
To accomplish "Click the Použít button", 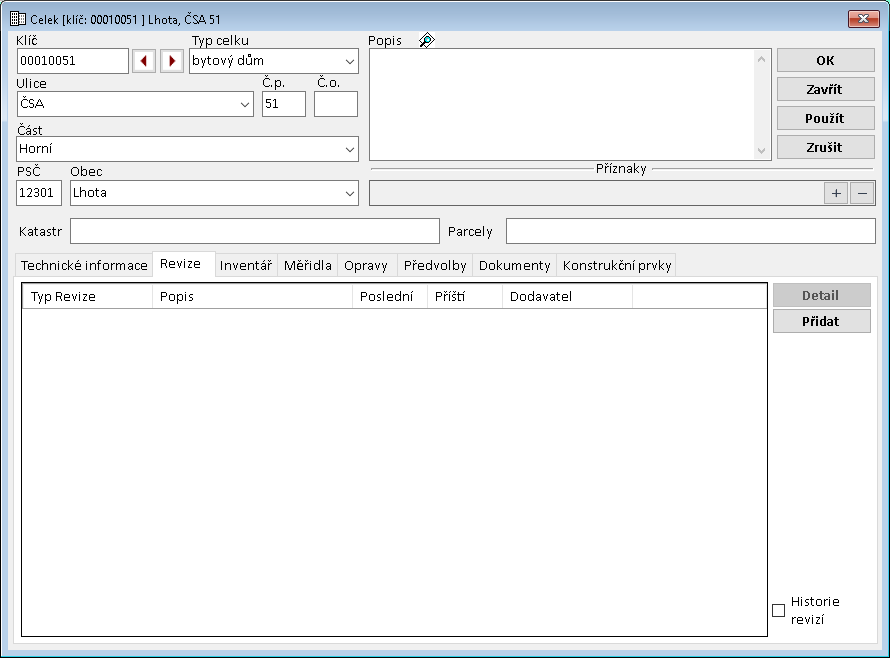I will (825, 118).
